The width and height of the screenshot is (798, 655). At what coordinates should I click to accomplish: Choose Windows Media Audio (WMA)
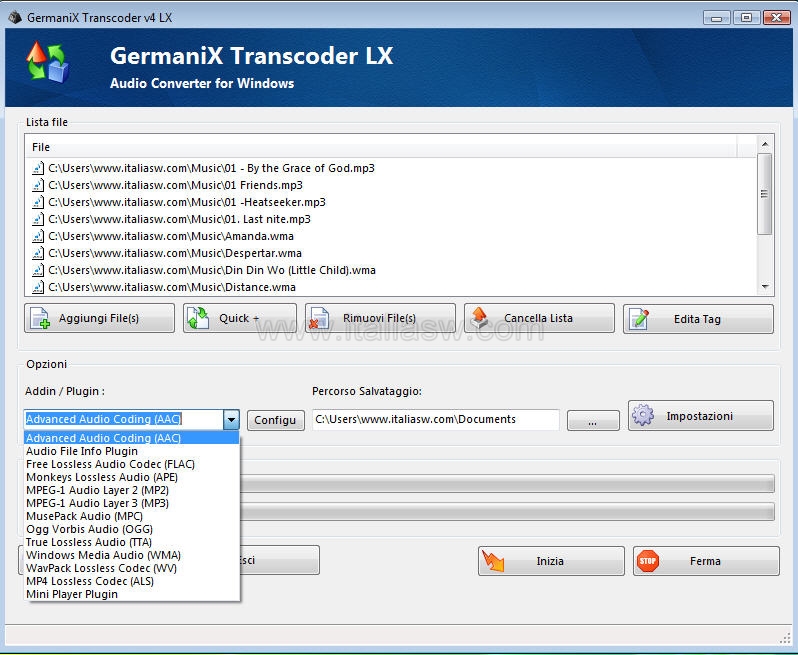pyautogui.click(x=131, y=555)
